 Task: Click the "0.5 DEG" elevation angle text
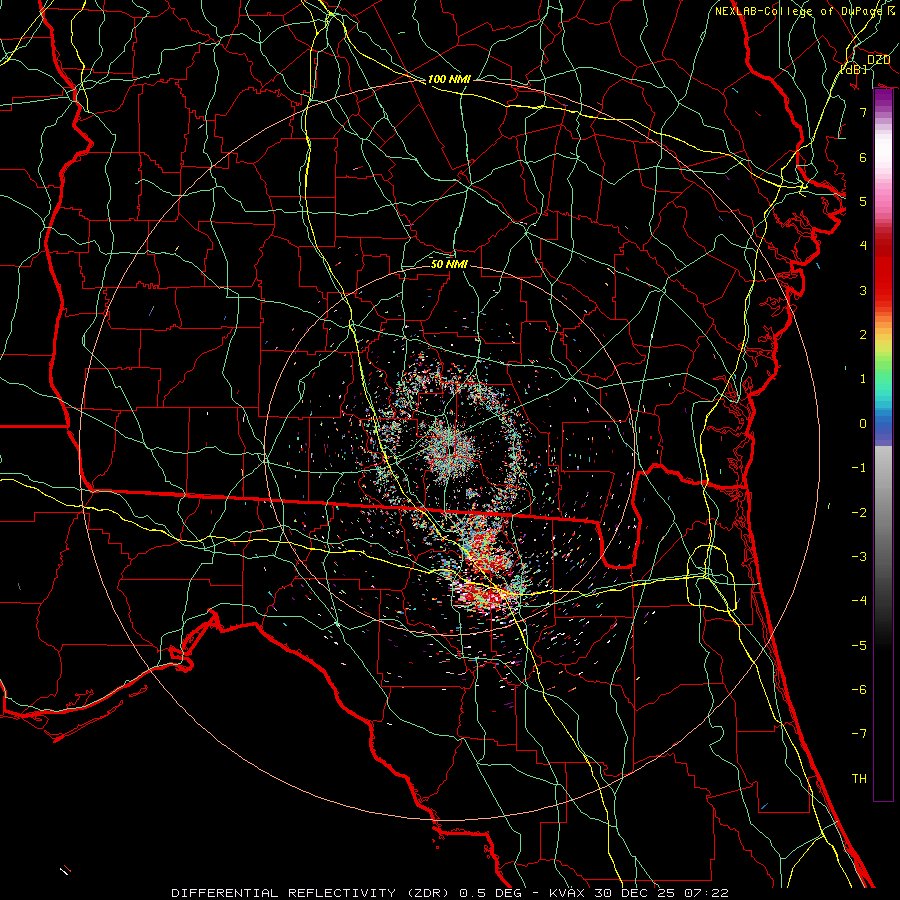tap(490, 893)
